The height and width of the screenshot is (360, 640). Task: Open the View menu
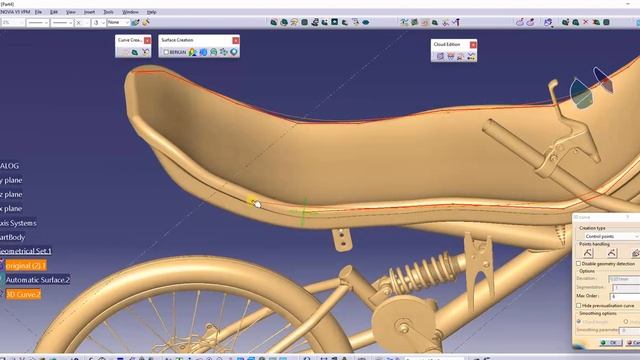tap(71, 12)
